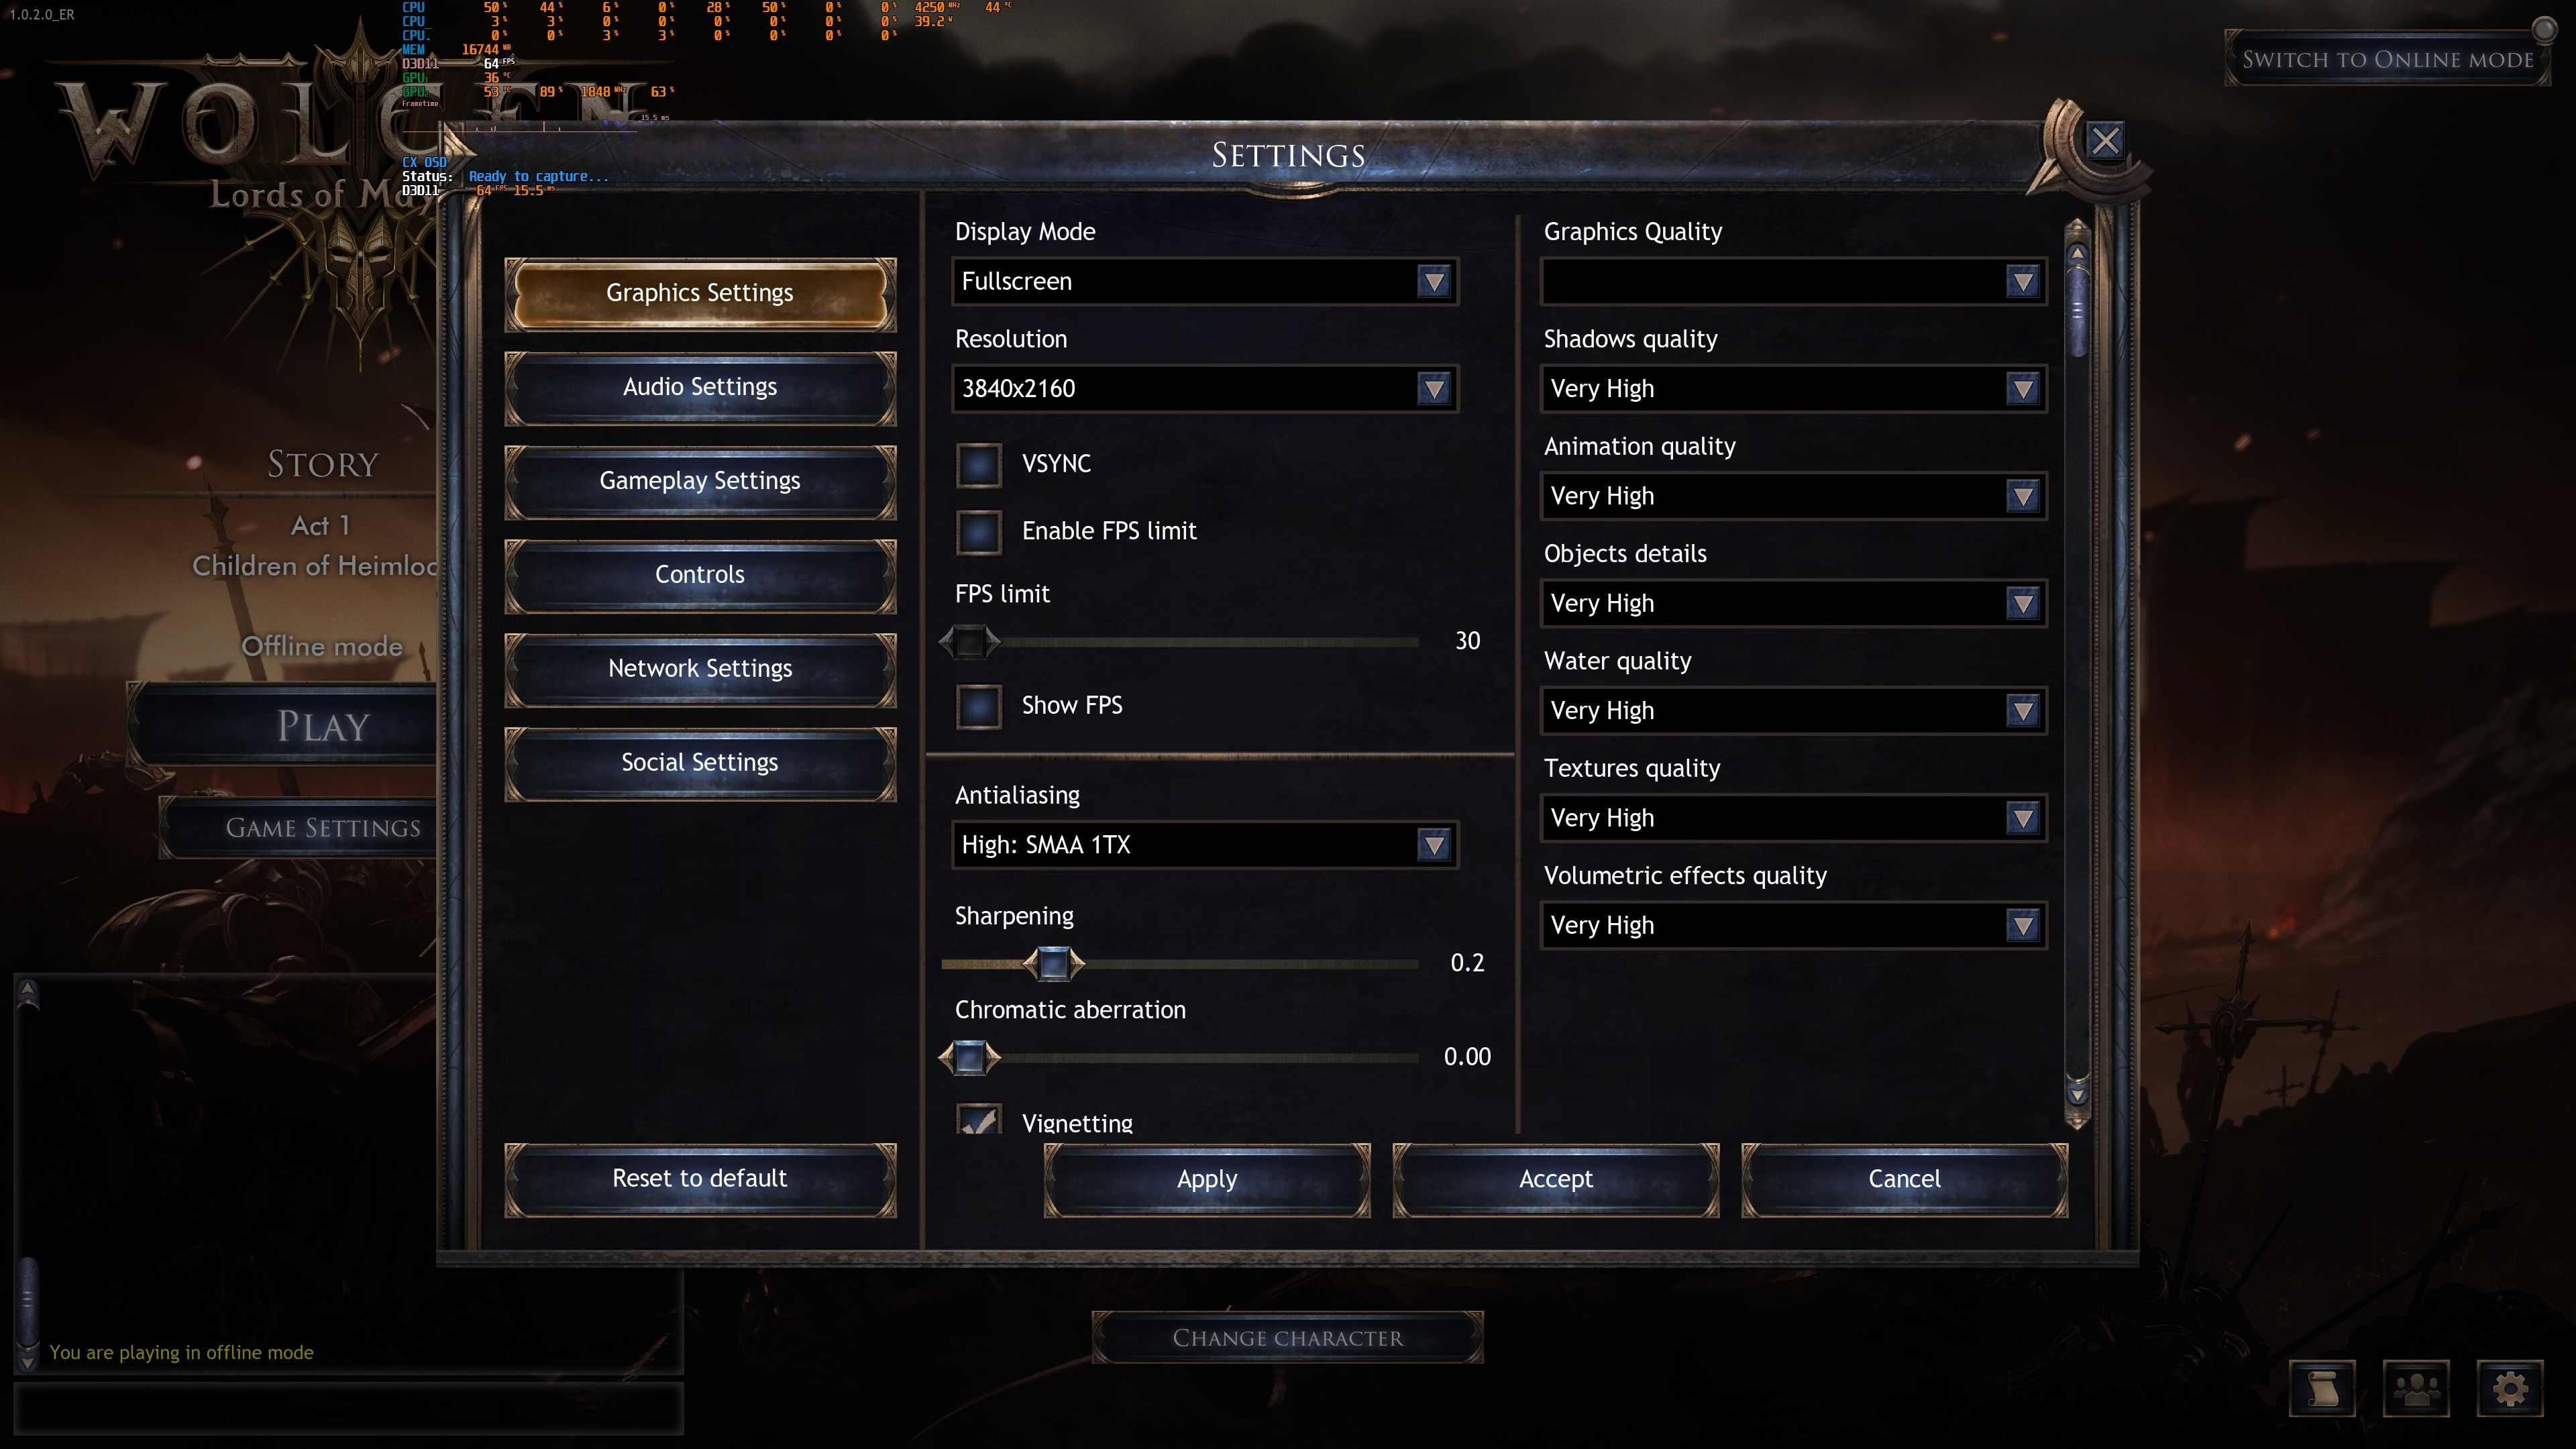Toggle the Show FPS checkbox
The image size is (2576, 1449).
tap(978, 706)
